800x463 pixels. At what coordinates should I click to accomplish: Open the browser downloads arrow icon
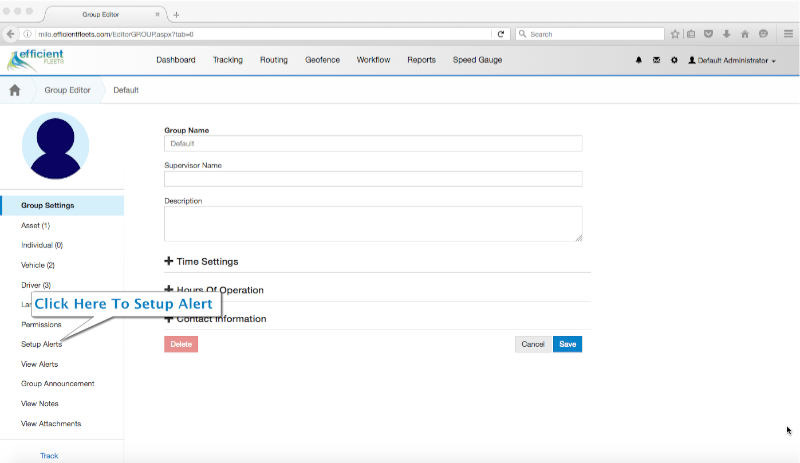coord(727,34)
